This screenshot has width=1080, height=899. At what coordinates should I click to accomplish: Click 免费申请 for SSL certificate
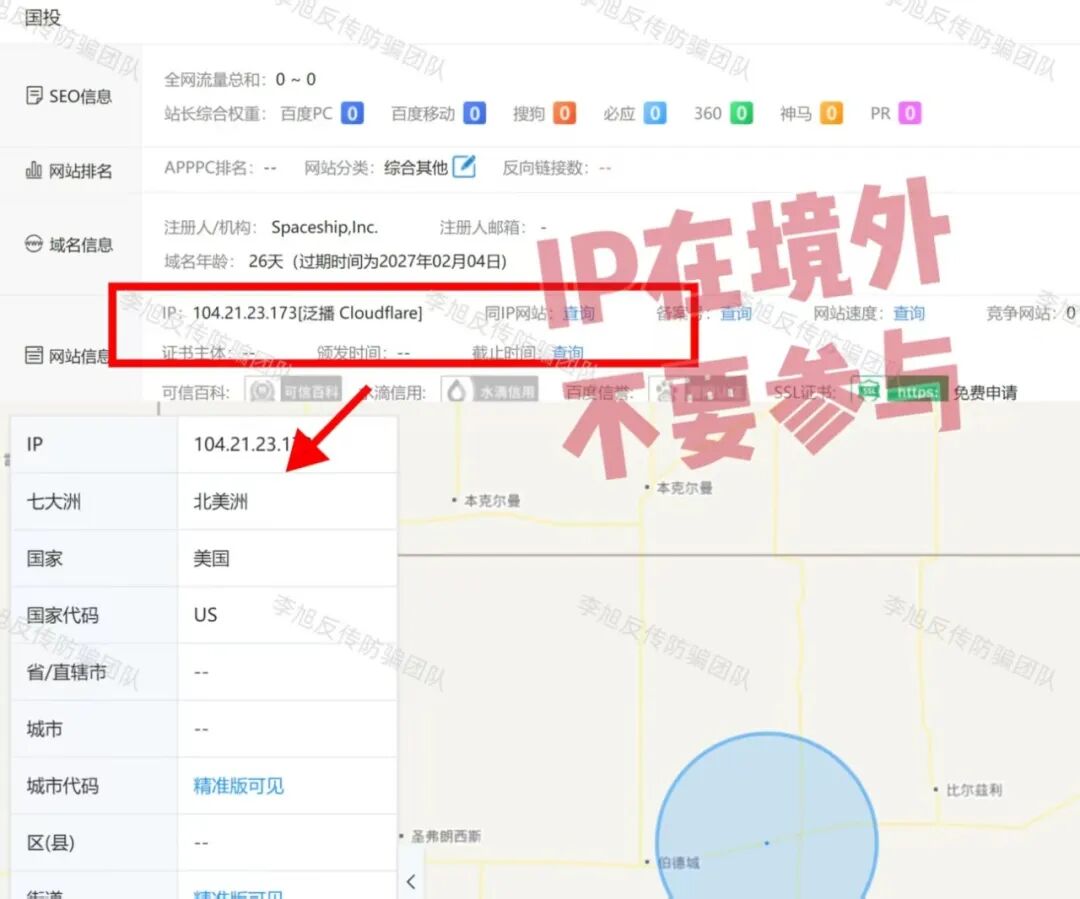click(x=987, y=392)
